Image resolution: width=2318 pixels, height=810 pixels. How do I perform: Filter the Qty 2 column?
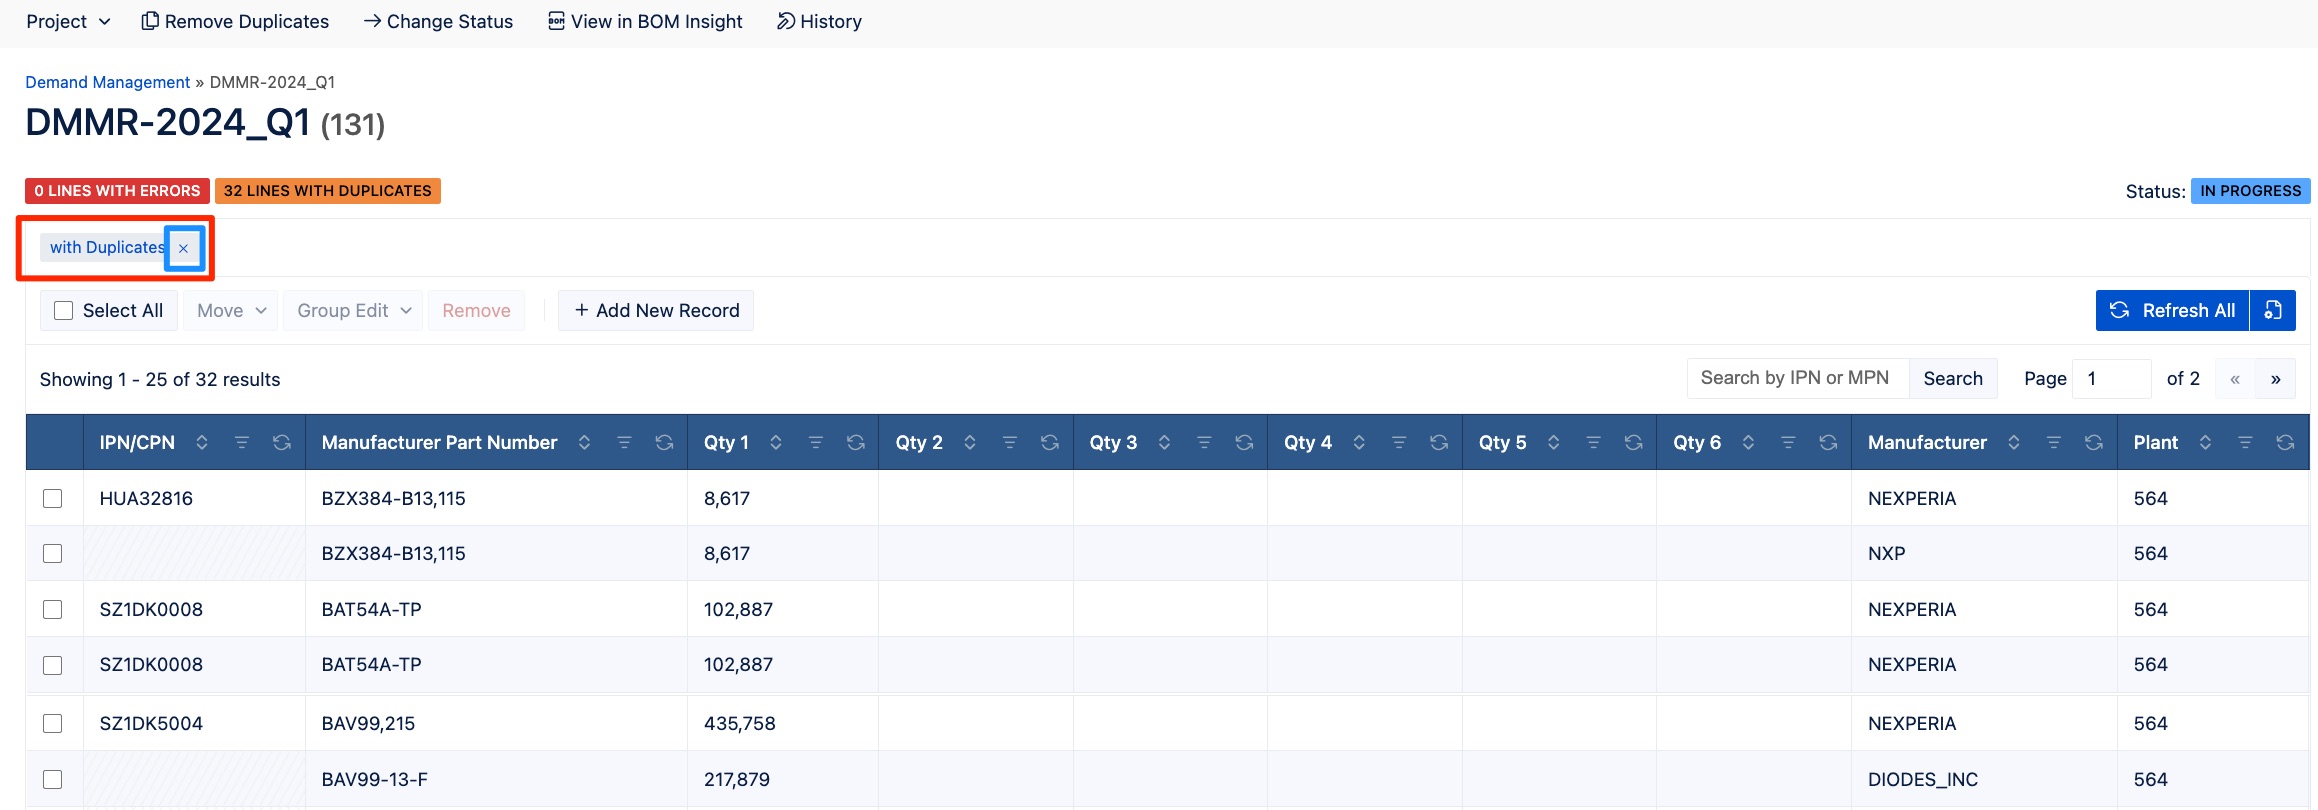tap(1010, 442)
